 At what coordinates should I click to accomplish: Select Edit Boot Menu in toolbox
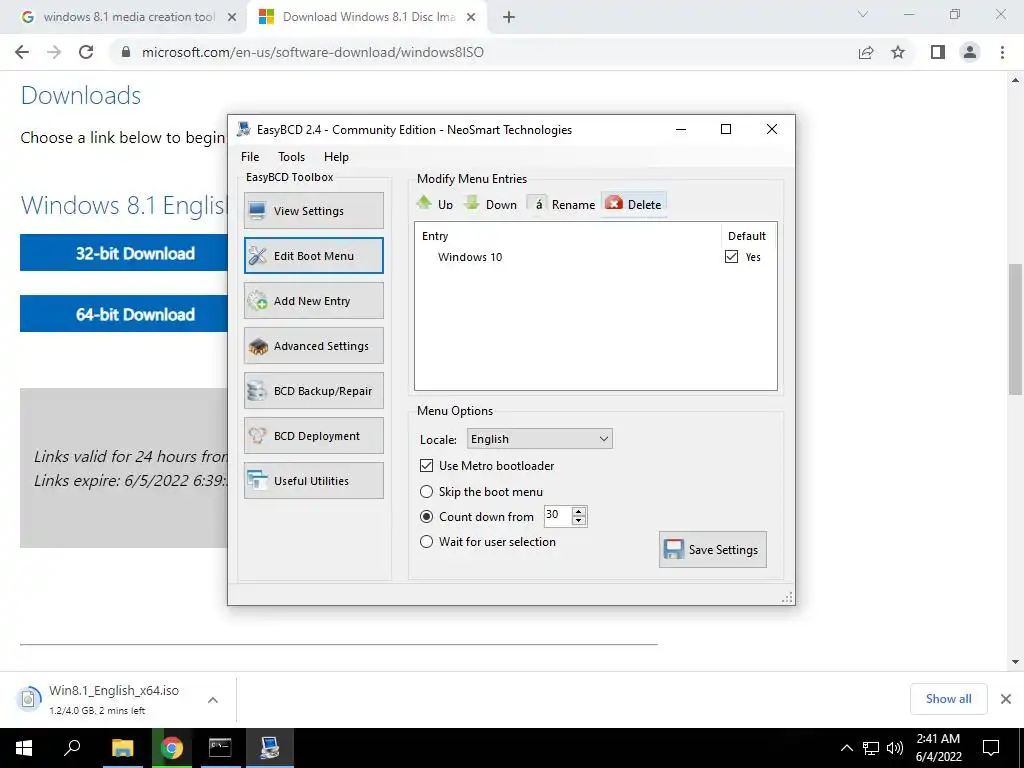click(313, 255)
